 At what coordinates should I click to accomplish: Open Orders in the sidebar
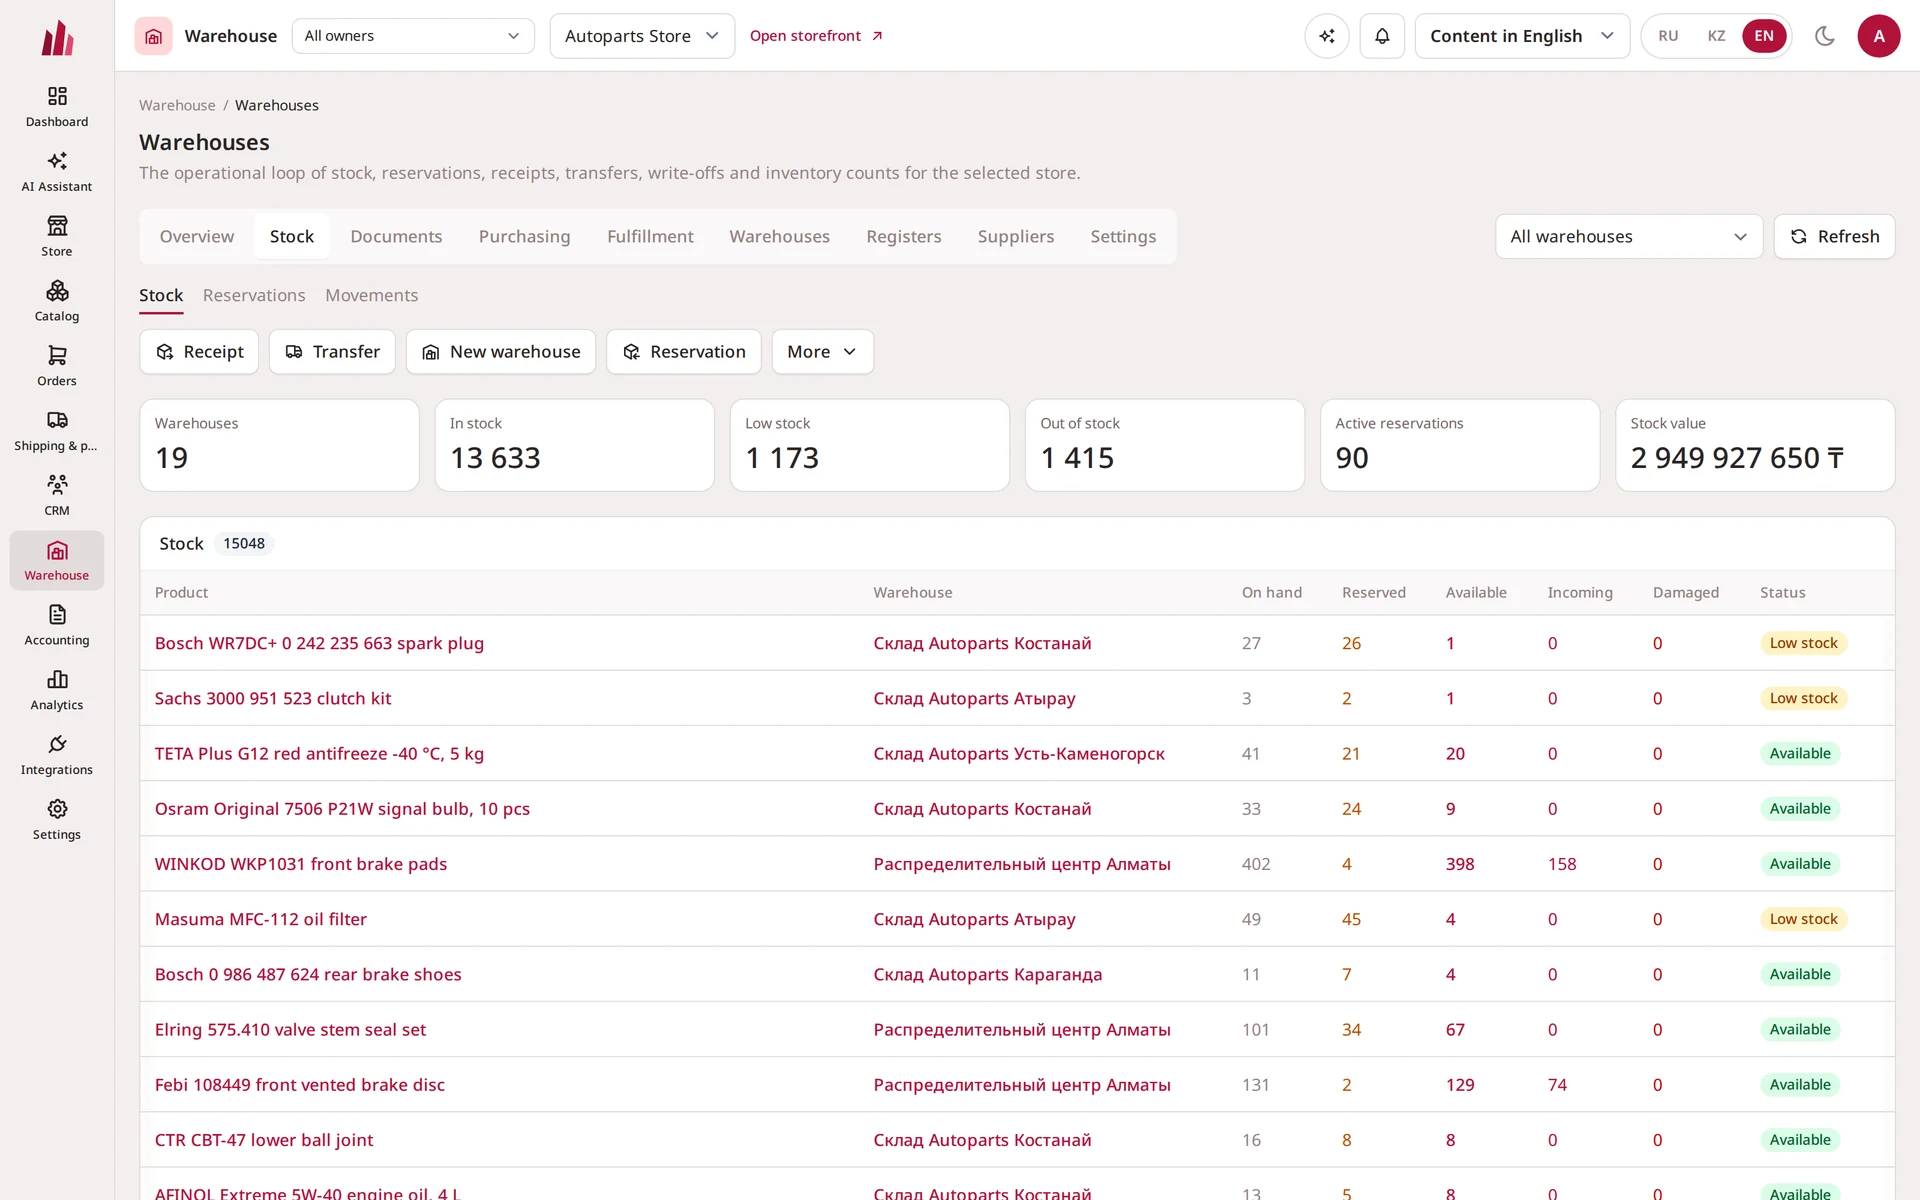57,366
